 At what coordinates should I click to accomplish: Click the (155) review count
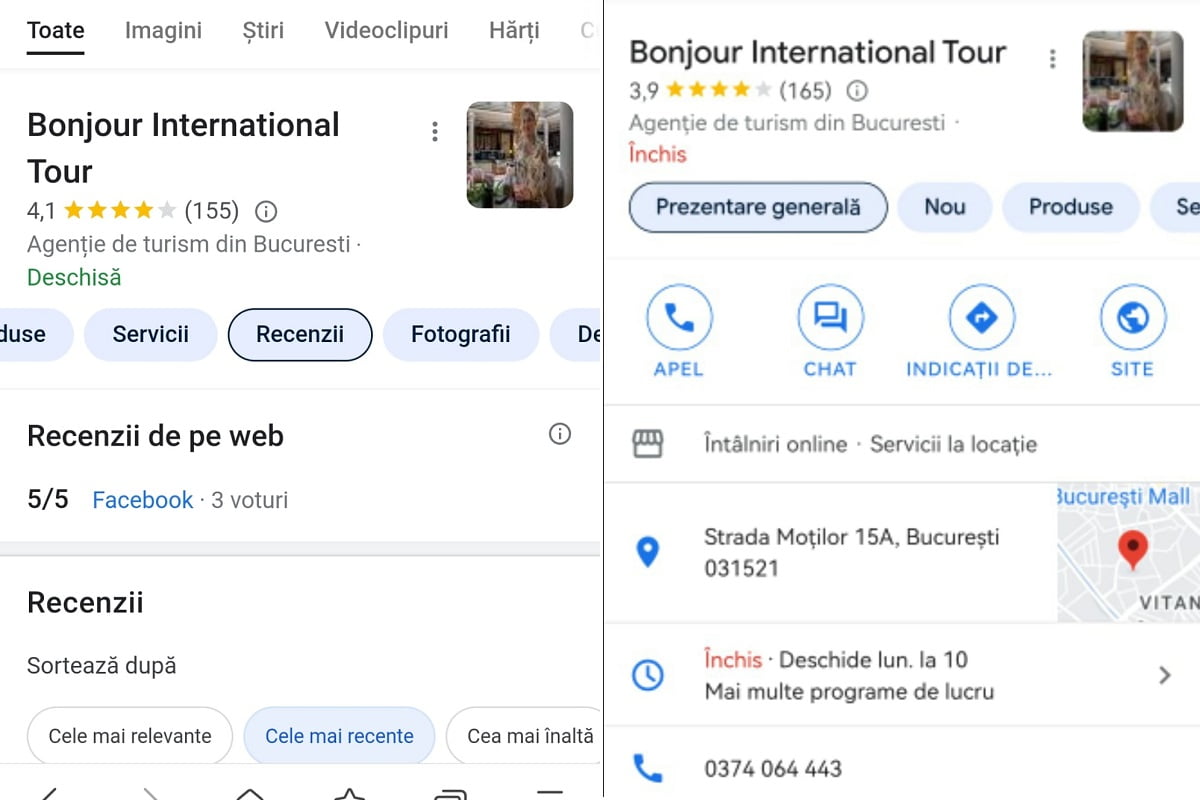tap(212, 211)
